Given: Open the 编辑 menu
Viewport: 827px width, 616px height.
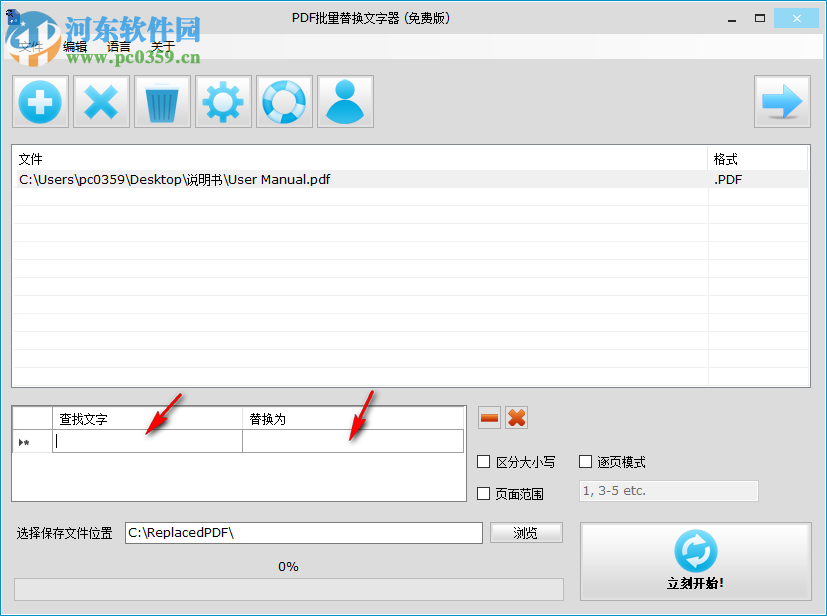Looking at the screenshot, I should click(75, 45).
